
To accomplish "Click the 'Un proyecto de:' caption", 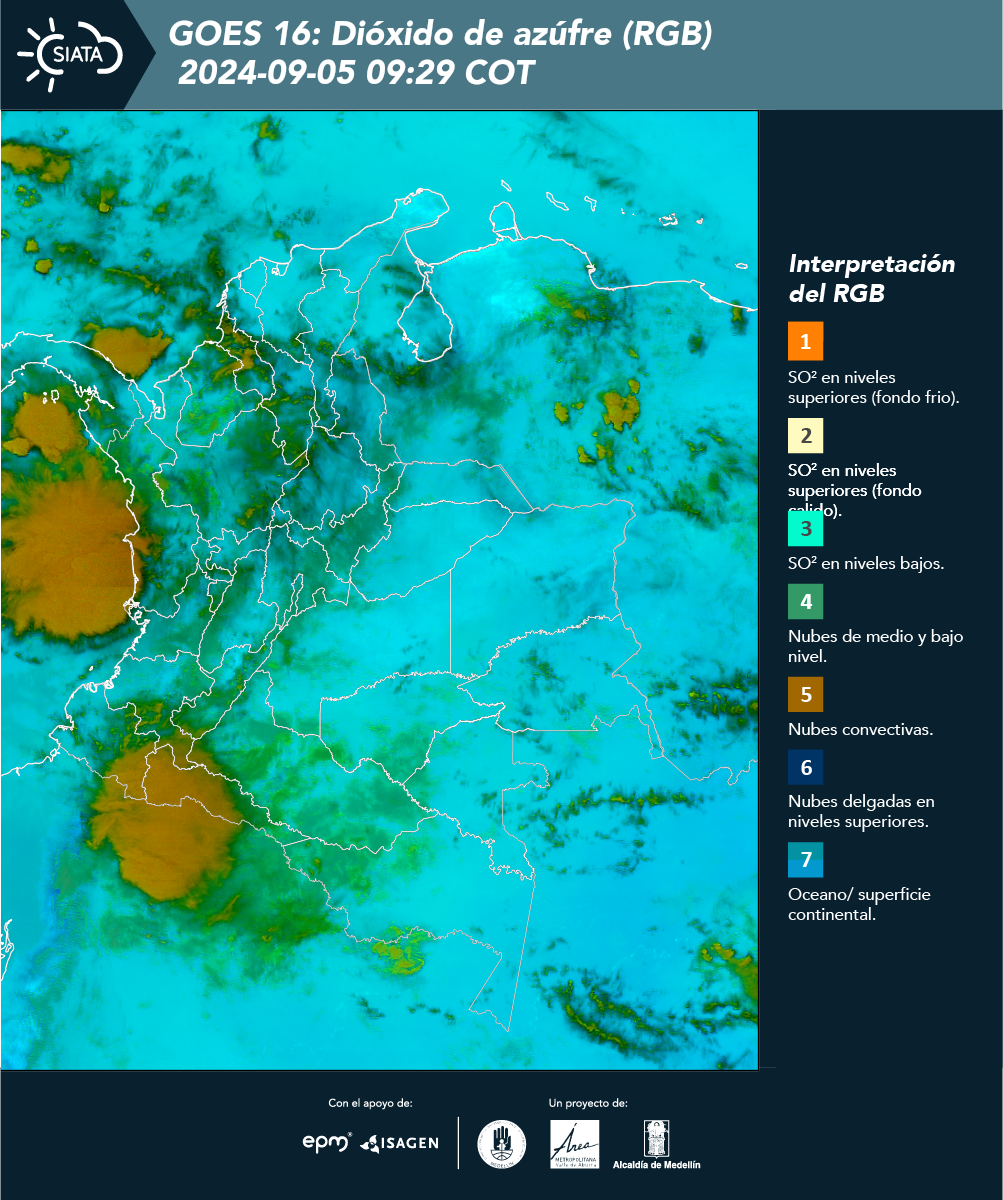I will pyautogui.click(x=588, y=1103).
